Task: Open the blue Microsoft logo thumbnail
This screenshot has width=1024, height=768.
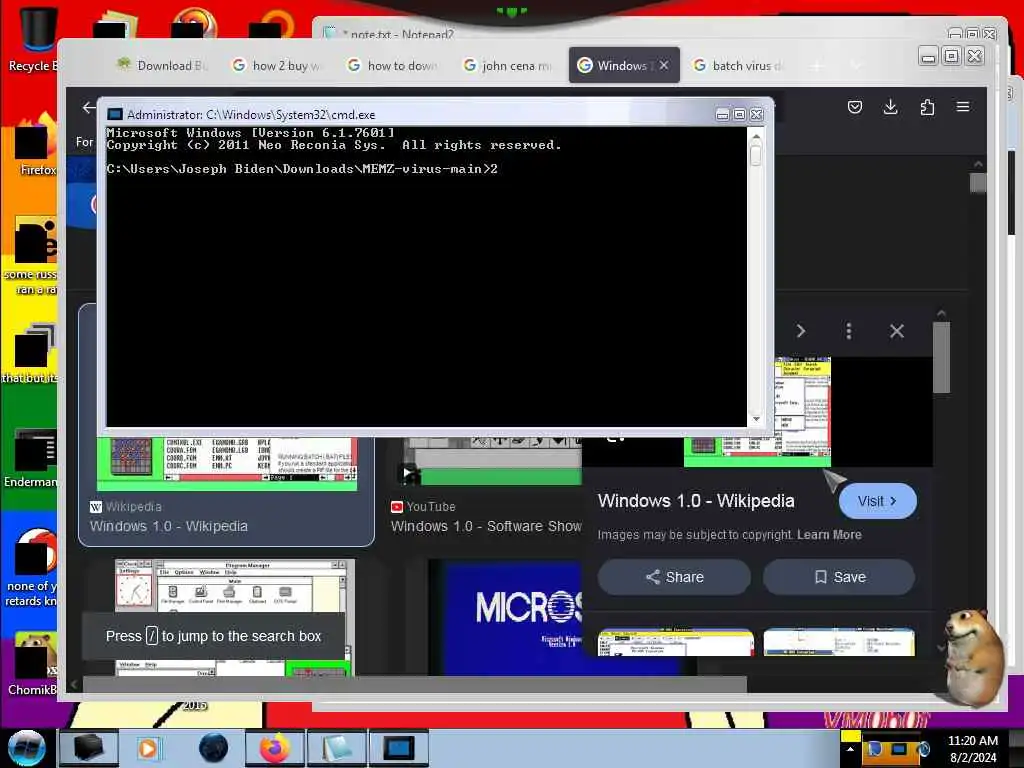Action: [x=504, y=616]
